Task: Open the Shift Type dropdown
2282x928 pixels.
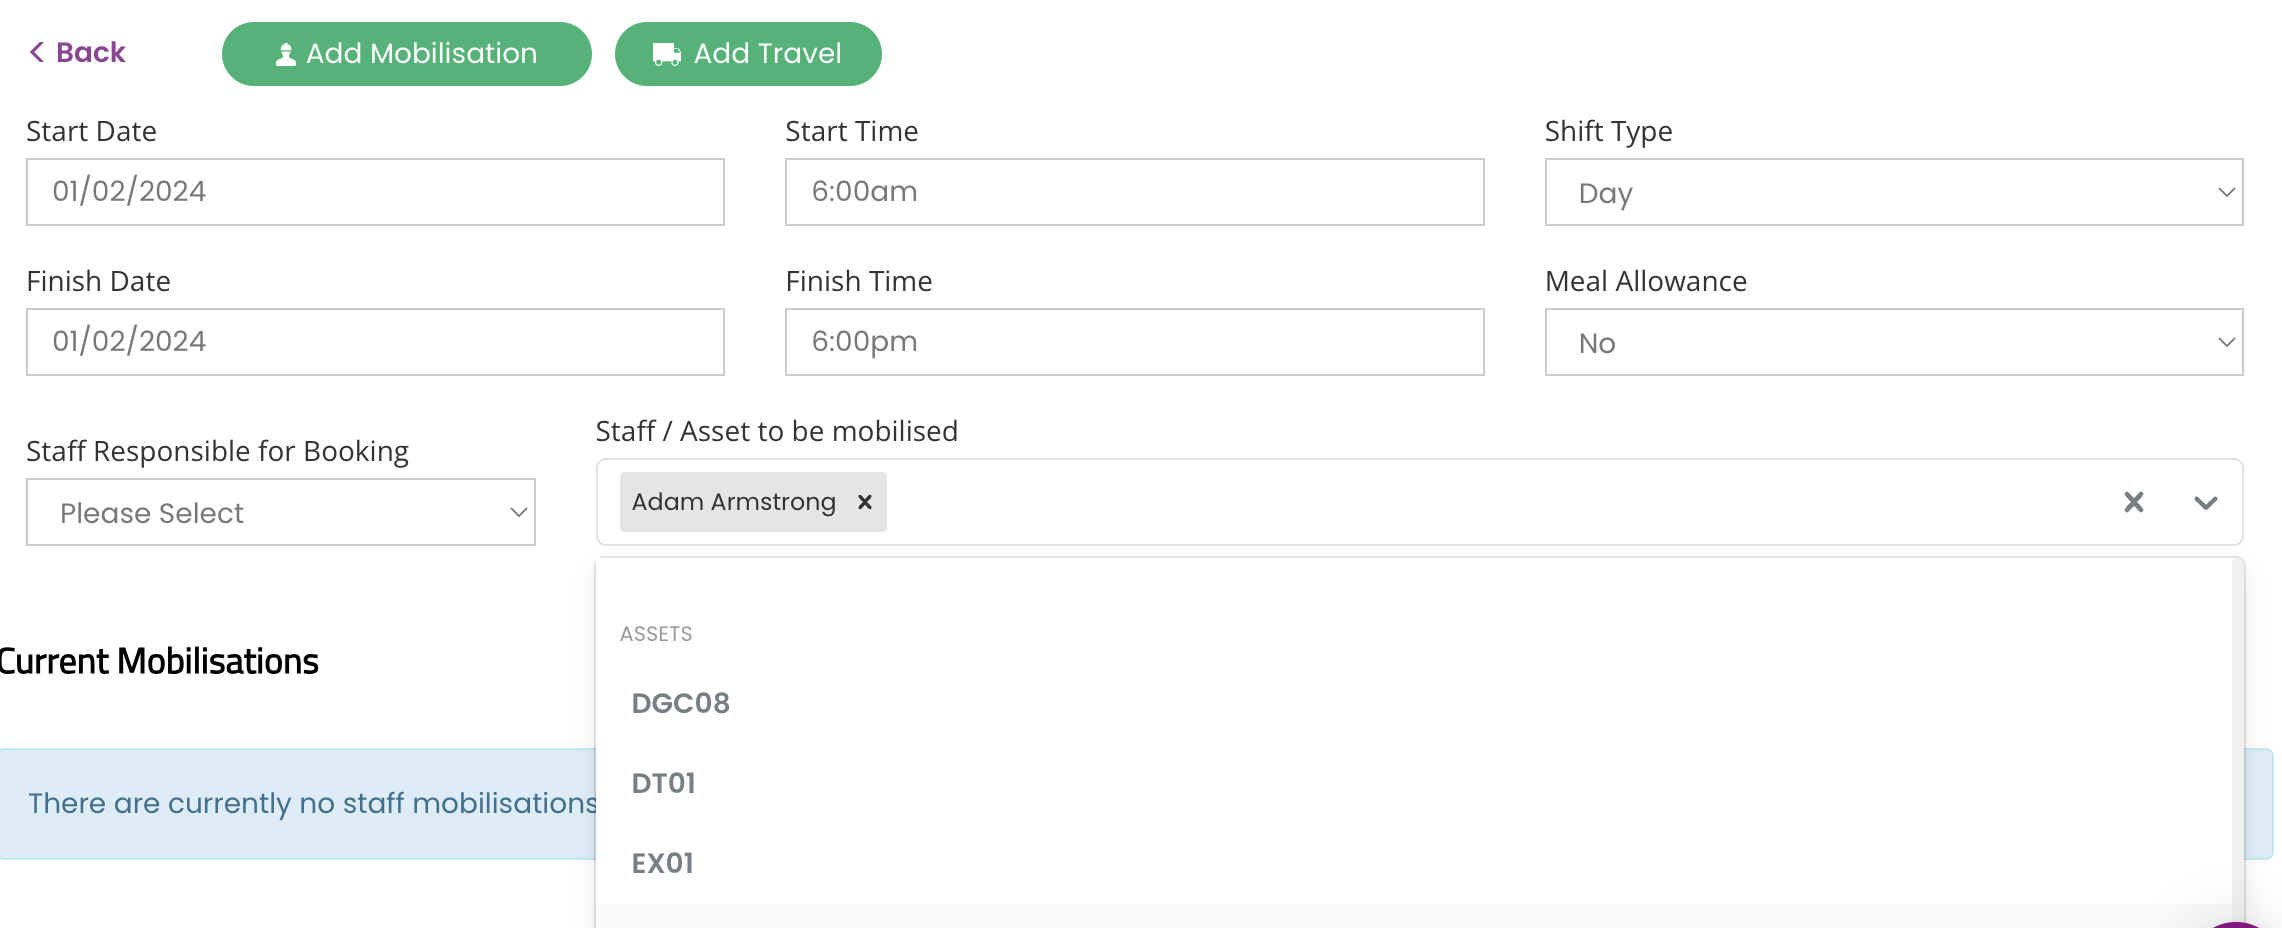Action: tap(1894, 192)
